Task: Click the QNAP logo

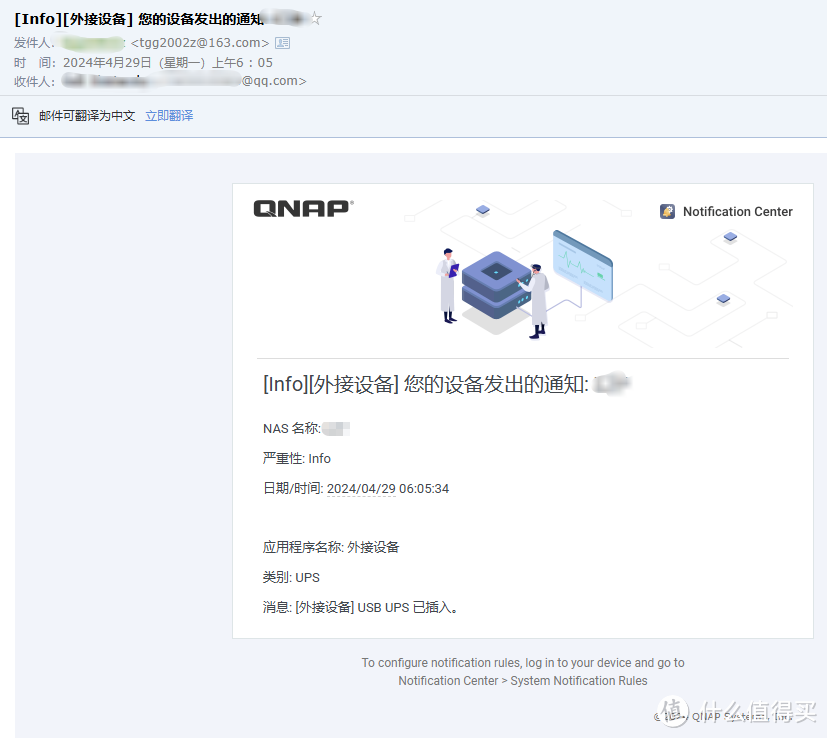Action: (303, 208)
